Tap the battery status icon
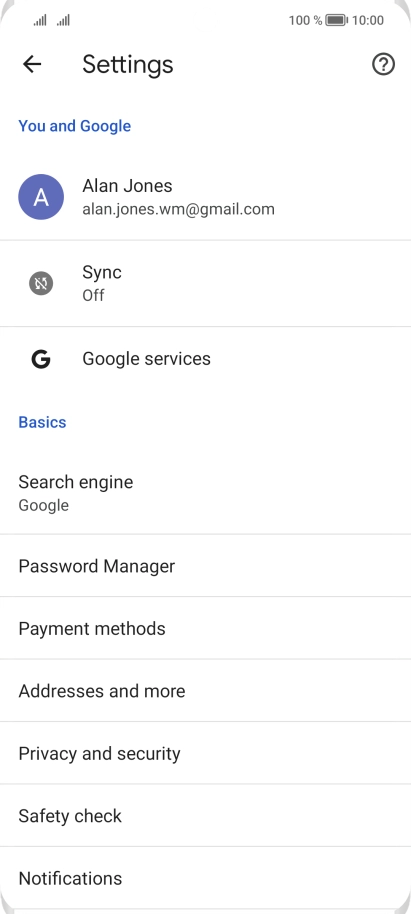 pyautogui.click(x=336, y=20)
